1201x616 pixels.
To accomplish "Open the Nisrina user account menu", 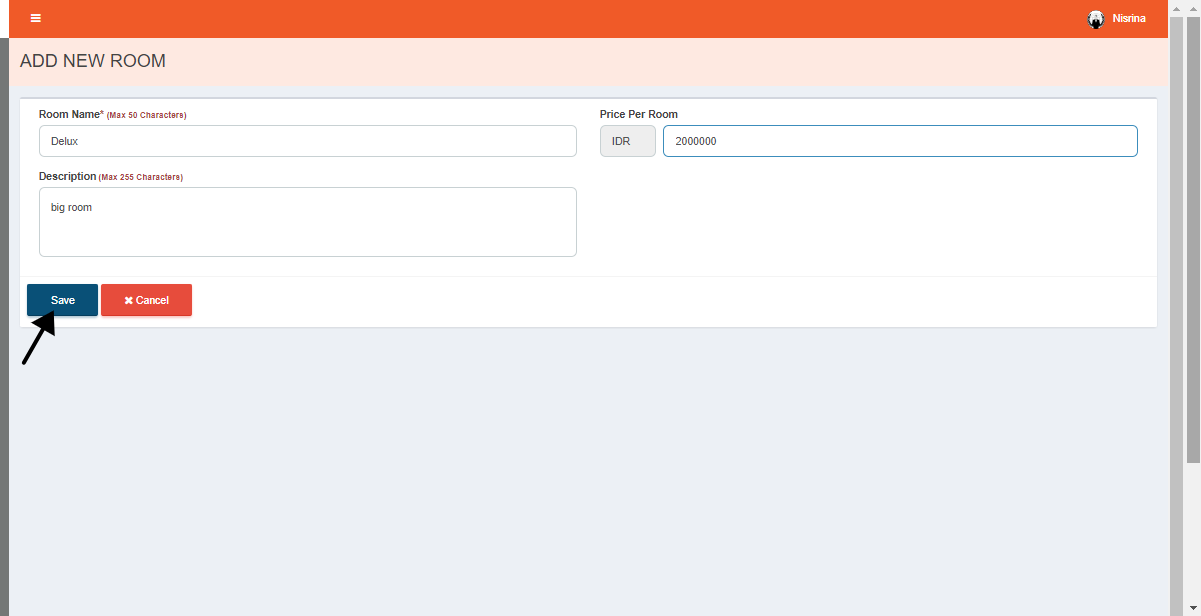I will [1128, 19].
